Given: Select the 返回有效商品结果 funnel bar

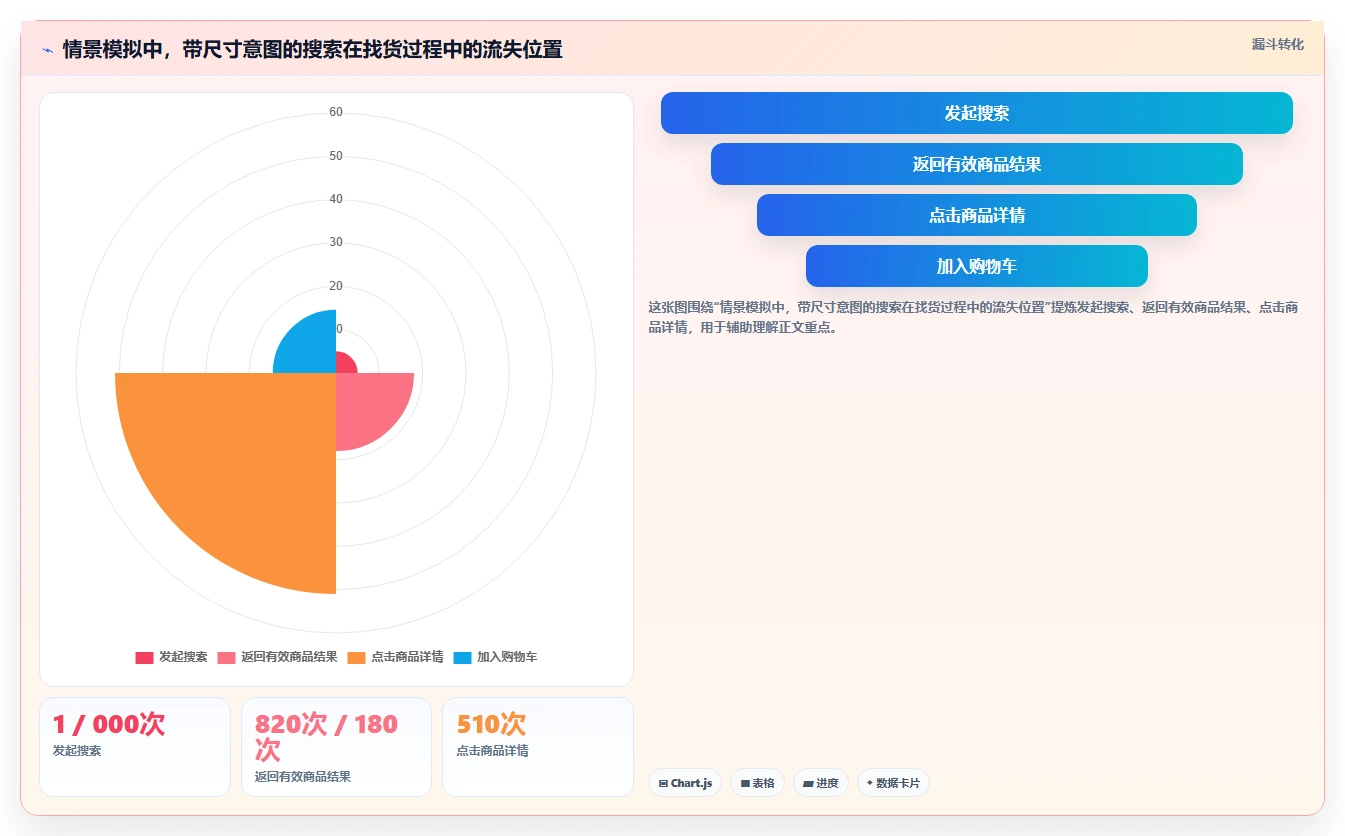Looking at the screenshot, I should pos(976,164).
